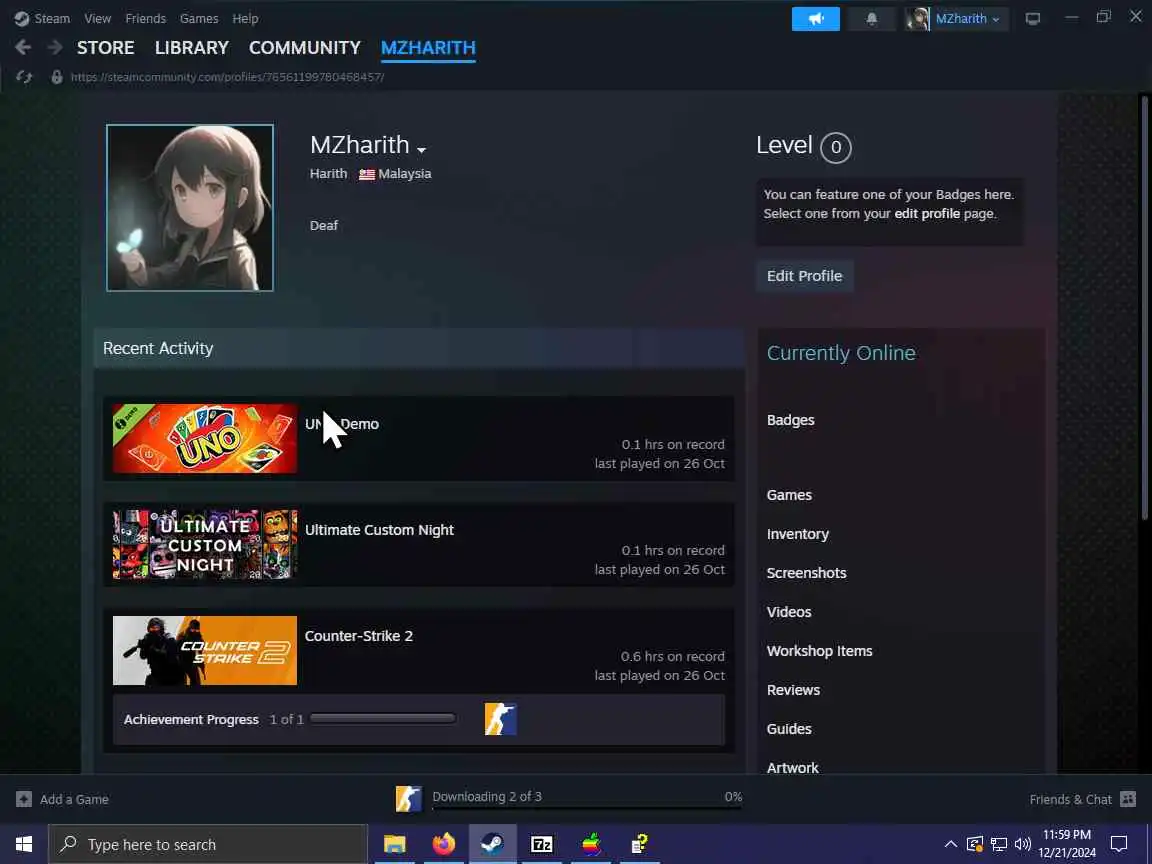The width and height of the screenshot is (1152, 864).
Task: Click the Malaysia flag icon
Action: pyautogui.click(x=367, y=174)
